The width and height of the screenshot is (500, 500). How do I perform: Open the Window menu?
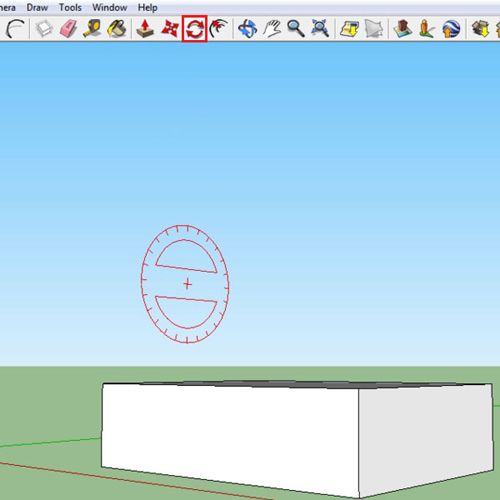point(110,7)
